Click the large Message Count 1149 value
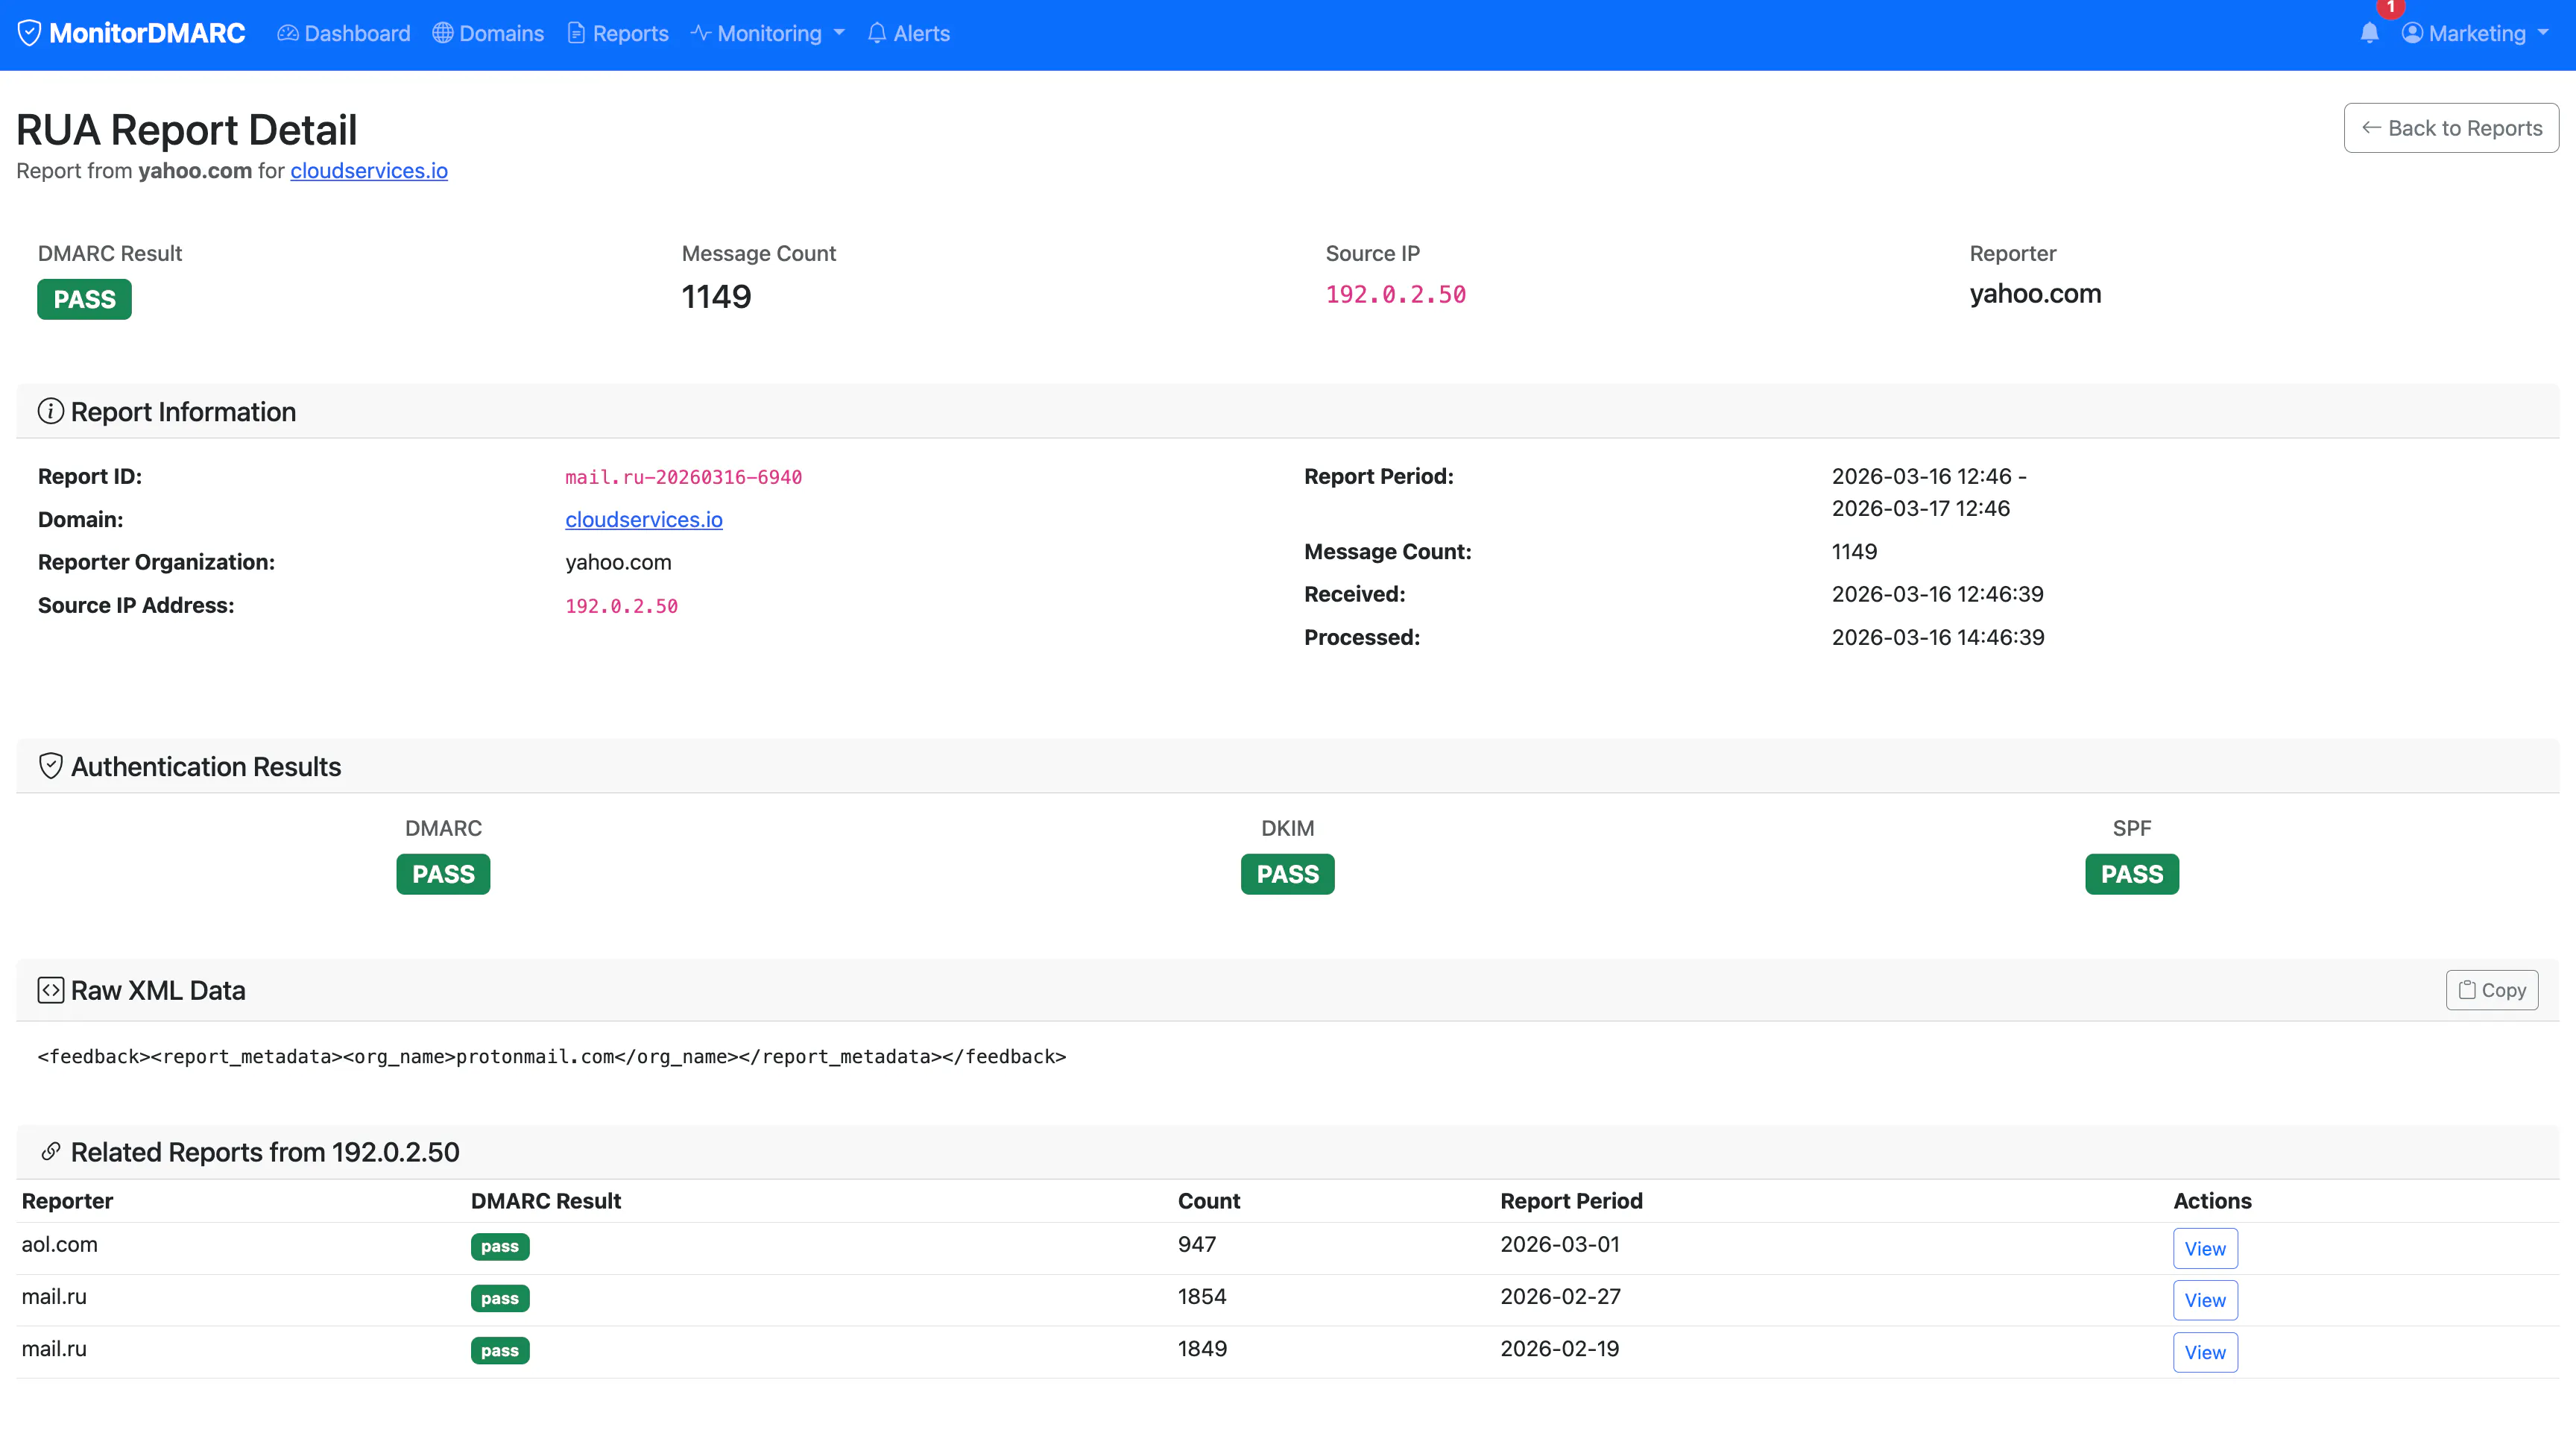The width and height of the screenshot is (2576, 1430). (716, 296)
